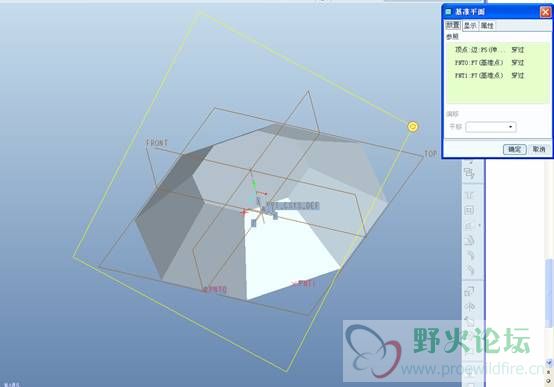Select the Round tool icon
Screen dimensions: 554x387
469,255
